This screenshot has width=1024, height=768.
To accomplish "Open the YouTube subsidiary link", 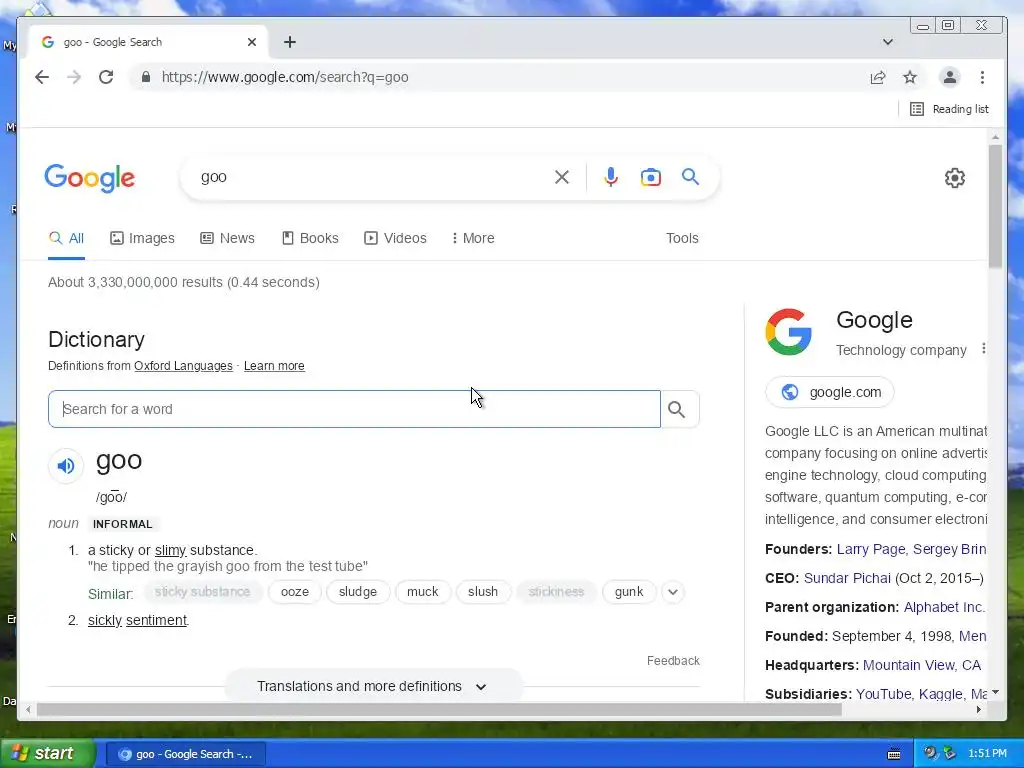I will (x=884, y=694).
